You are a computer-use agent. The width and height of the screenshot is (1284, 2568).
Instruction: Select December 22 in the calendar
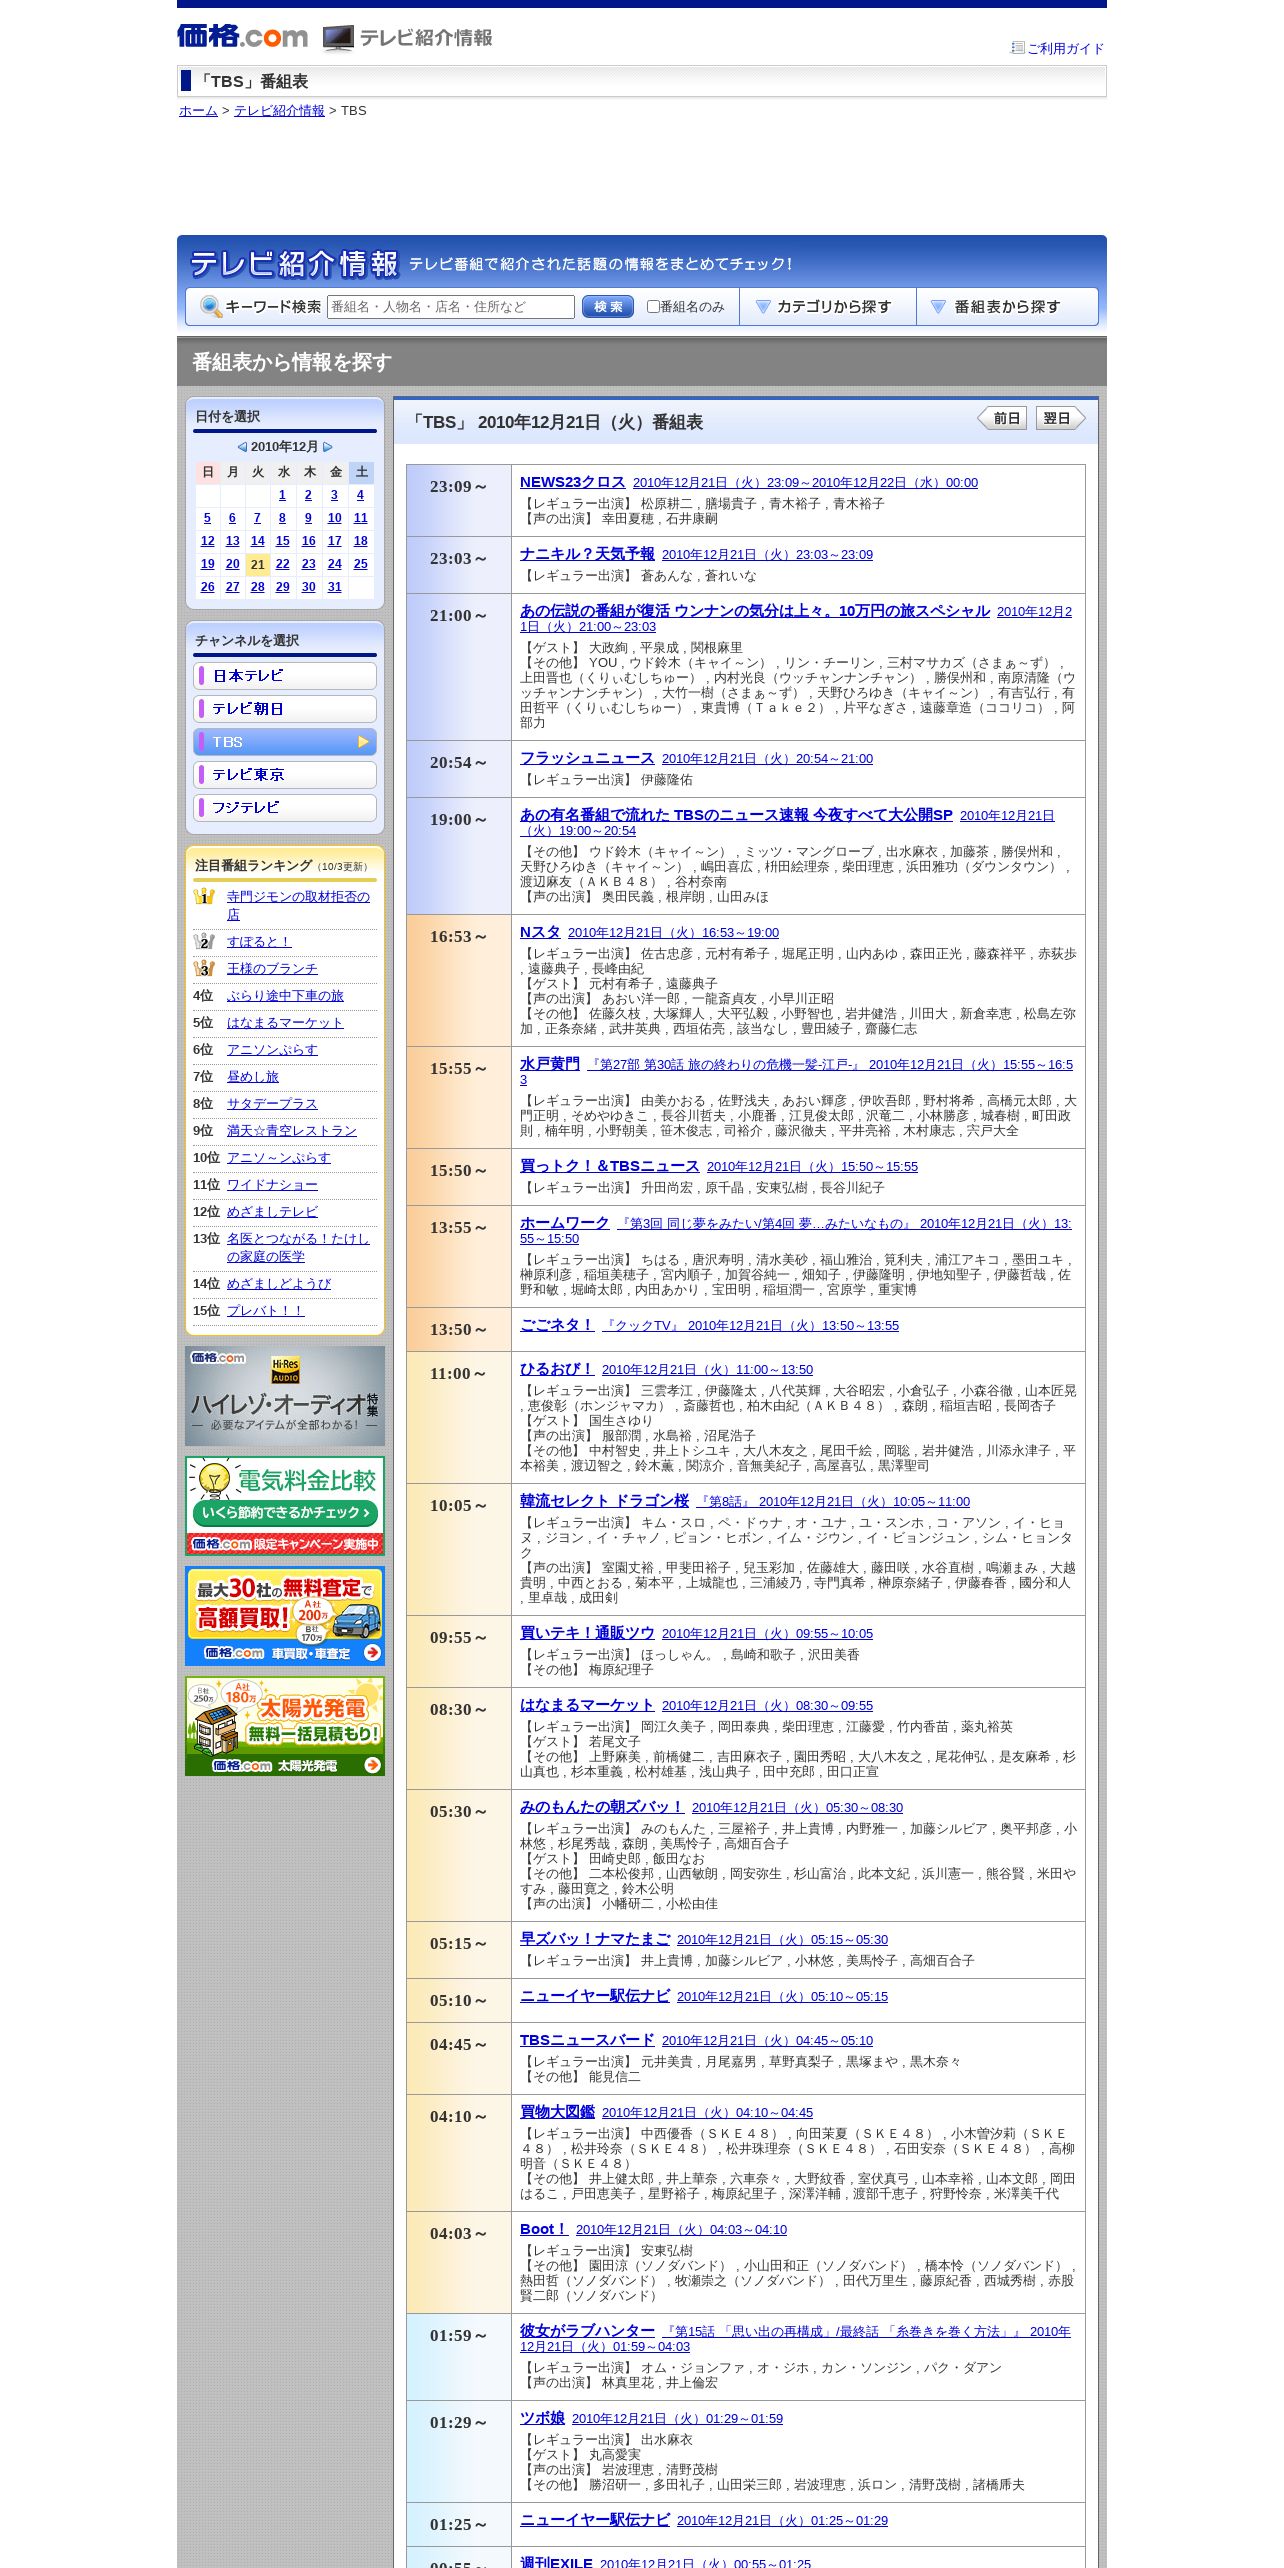point(283,564)
